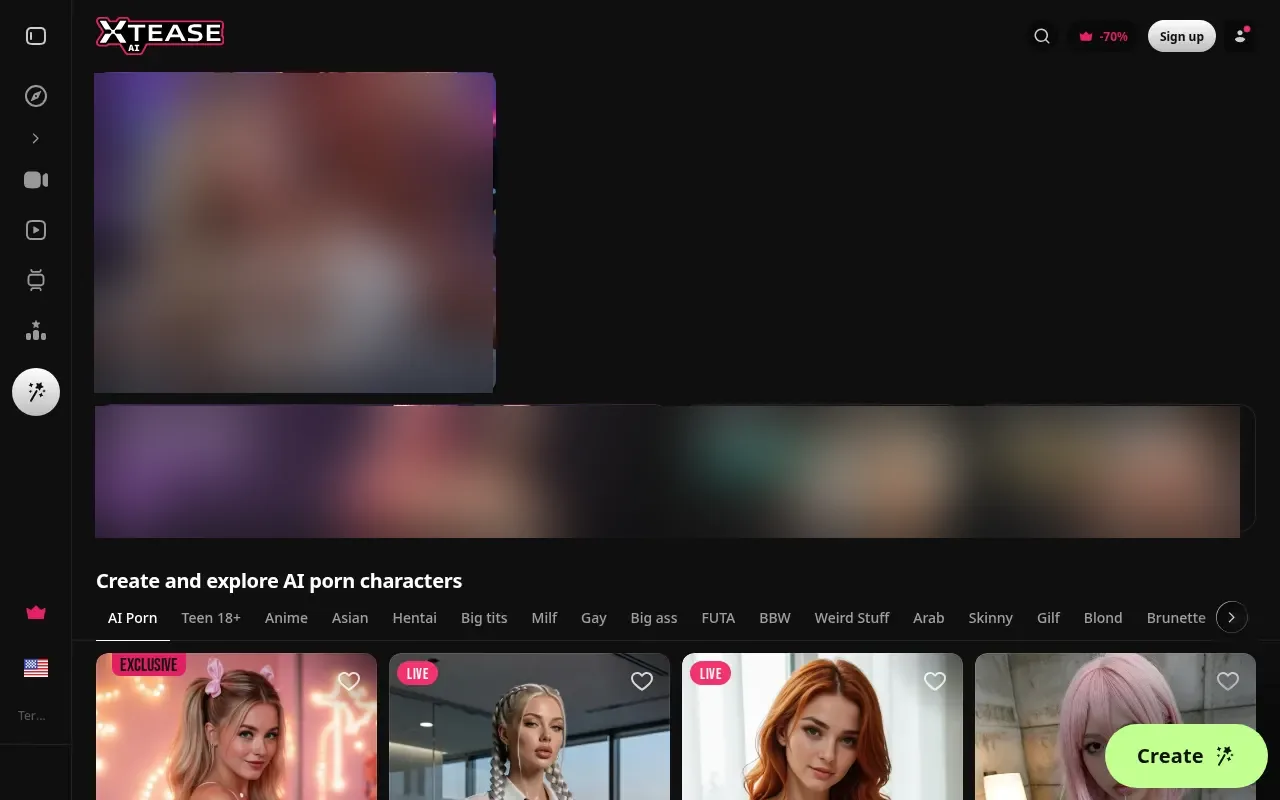Screen dimensions: 1280x800
Task: Change language via the US flag icon
Action: [36, 668]
